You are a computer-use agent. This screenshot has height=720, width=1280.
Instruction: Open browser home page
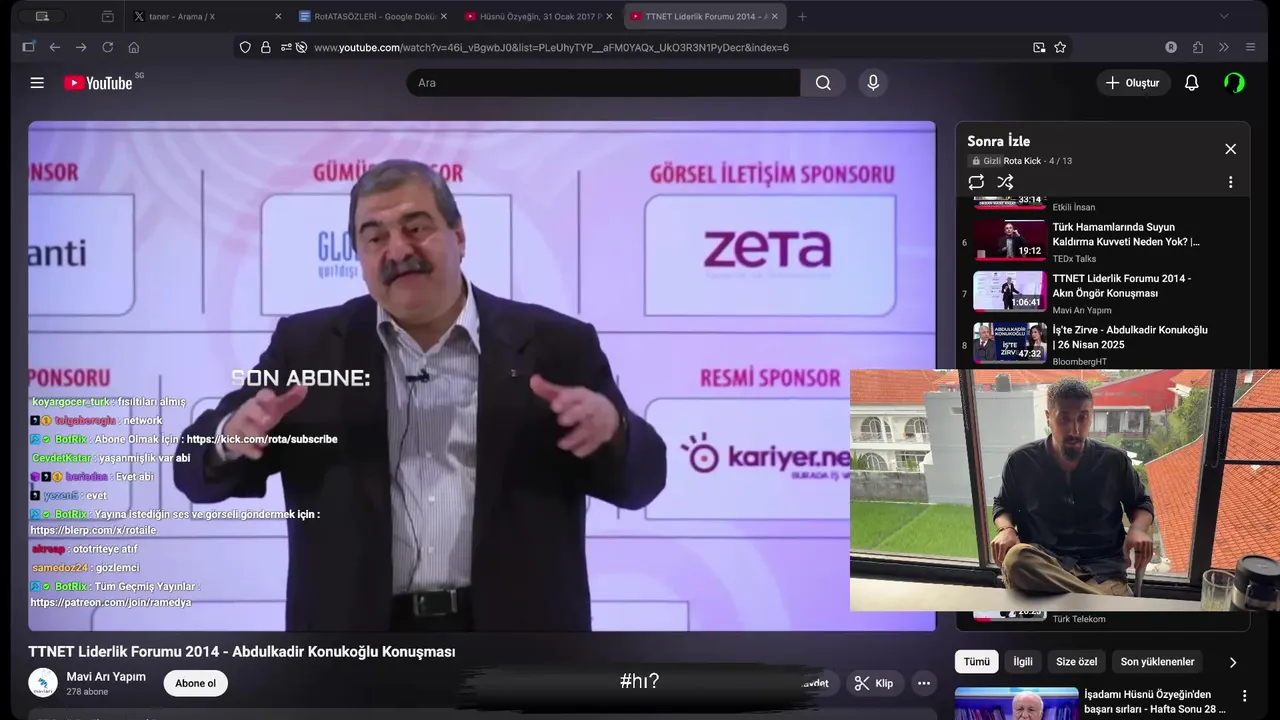(133, 47)
